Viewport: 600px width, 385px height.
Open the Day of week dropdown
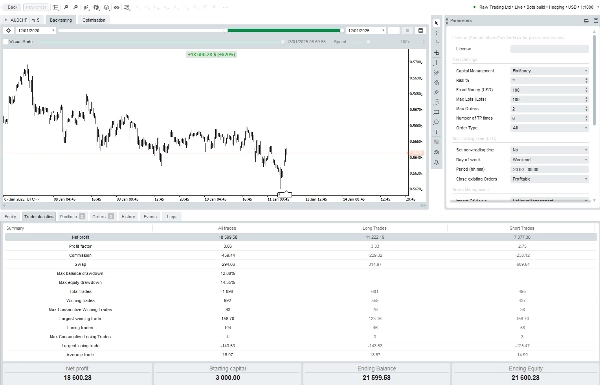click(549, 160)
